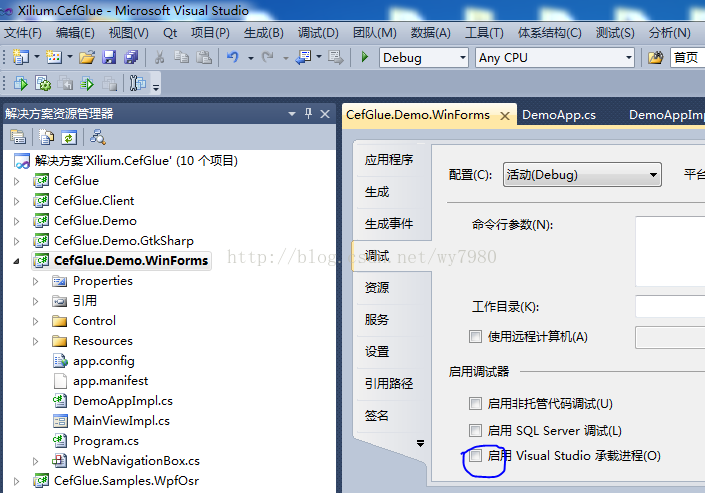Expand the CefGlue.Client project node
The height and width of the screenshot is (493, 705).
17,201
